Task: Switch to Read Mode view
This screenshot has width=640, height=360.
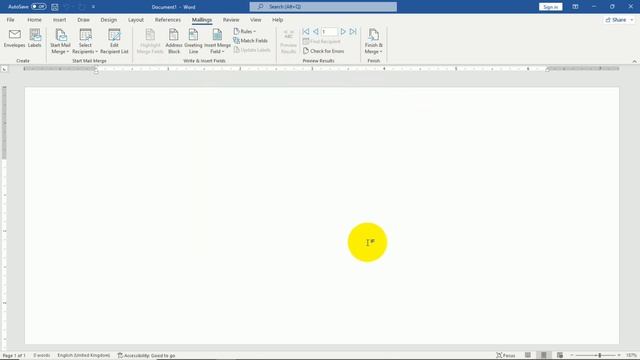Action: click(x=528, y=356)
